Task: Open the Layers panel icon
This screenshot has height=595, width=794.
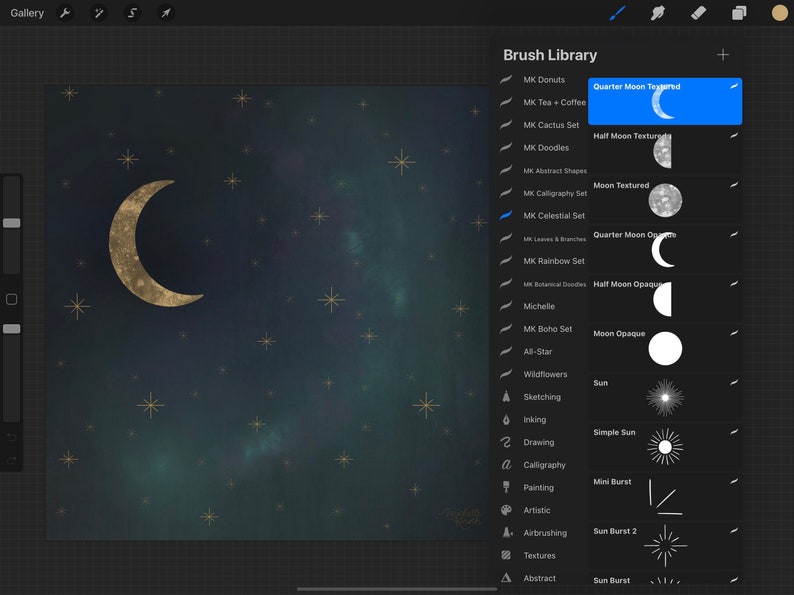Action: coord(739,13)
